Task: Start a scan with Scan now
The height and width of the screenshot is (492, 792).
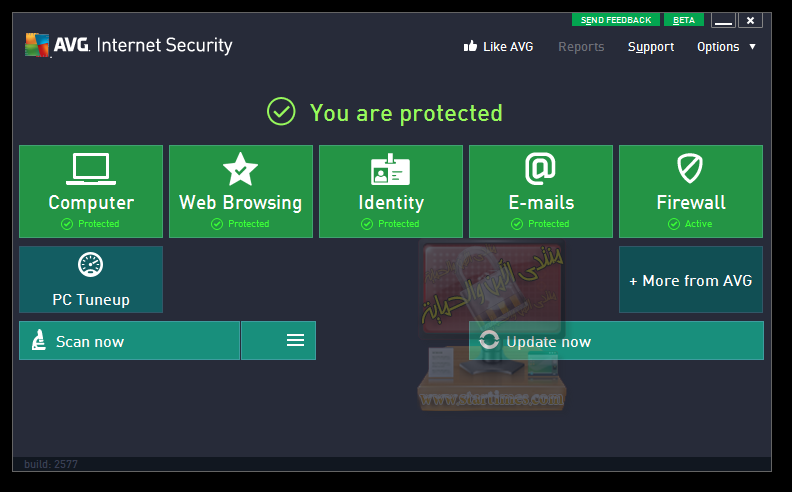Action: pos(129,340)
